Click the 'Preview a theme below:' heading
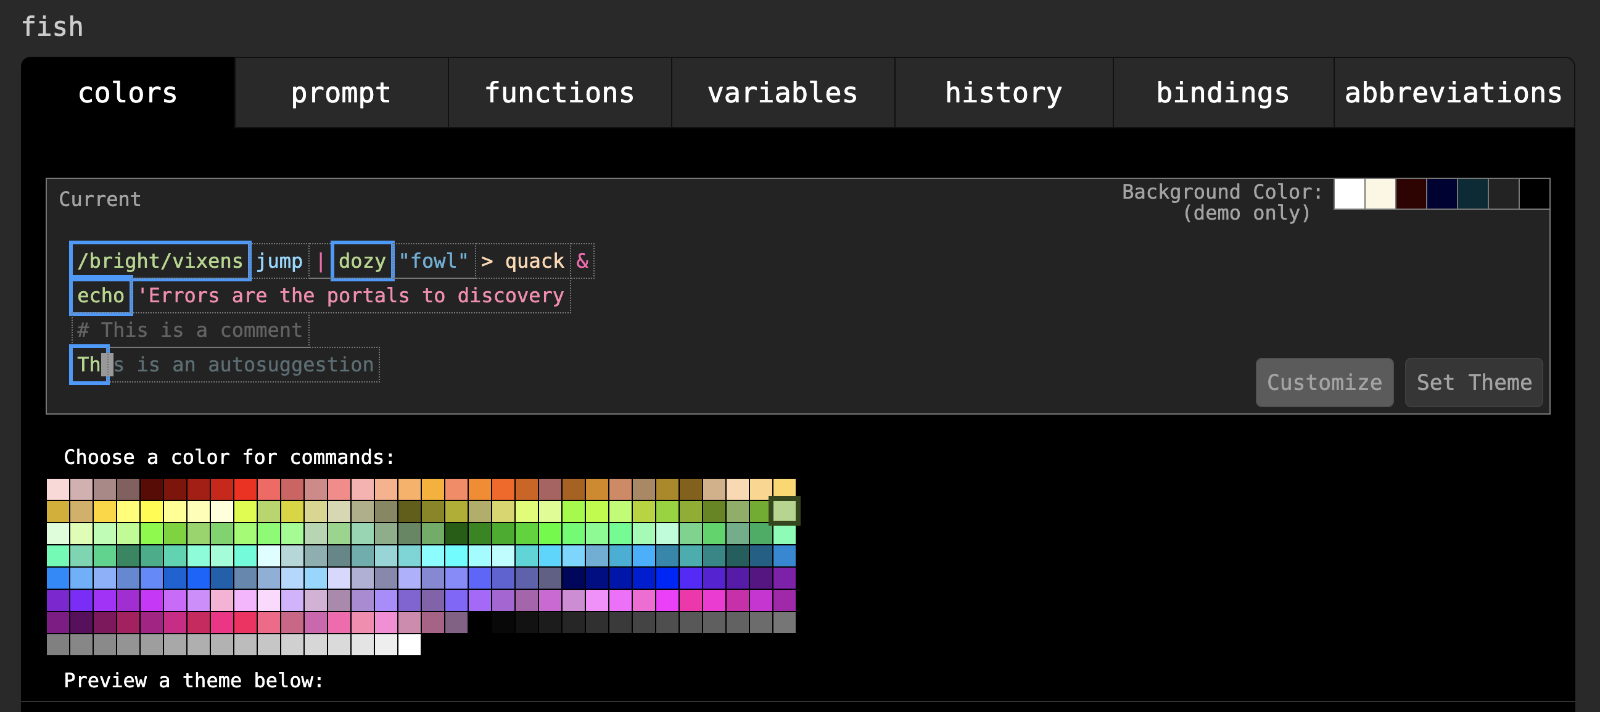1600x712 pixels. (194, 680)
